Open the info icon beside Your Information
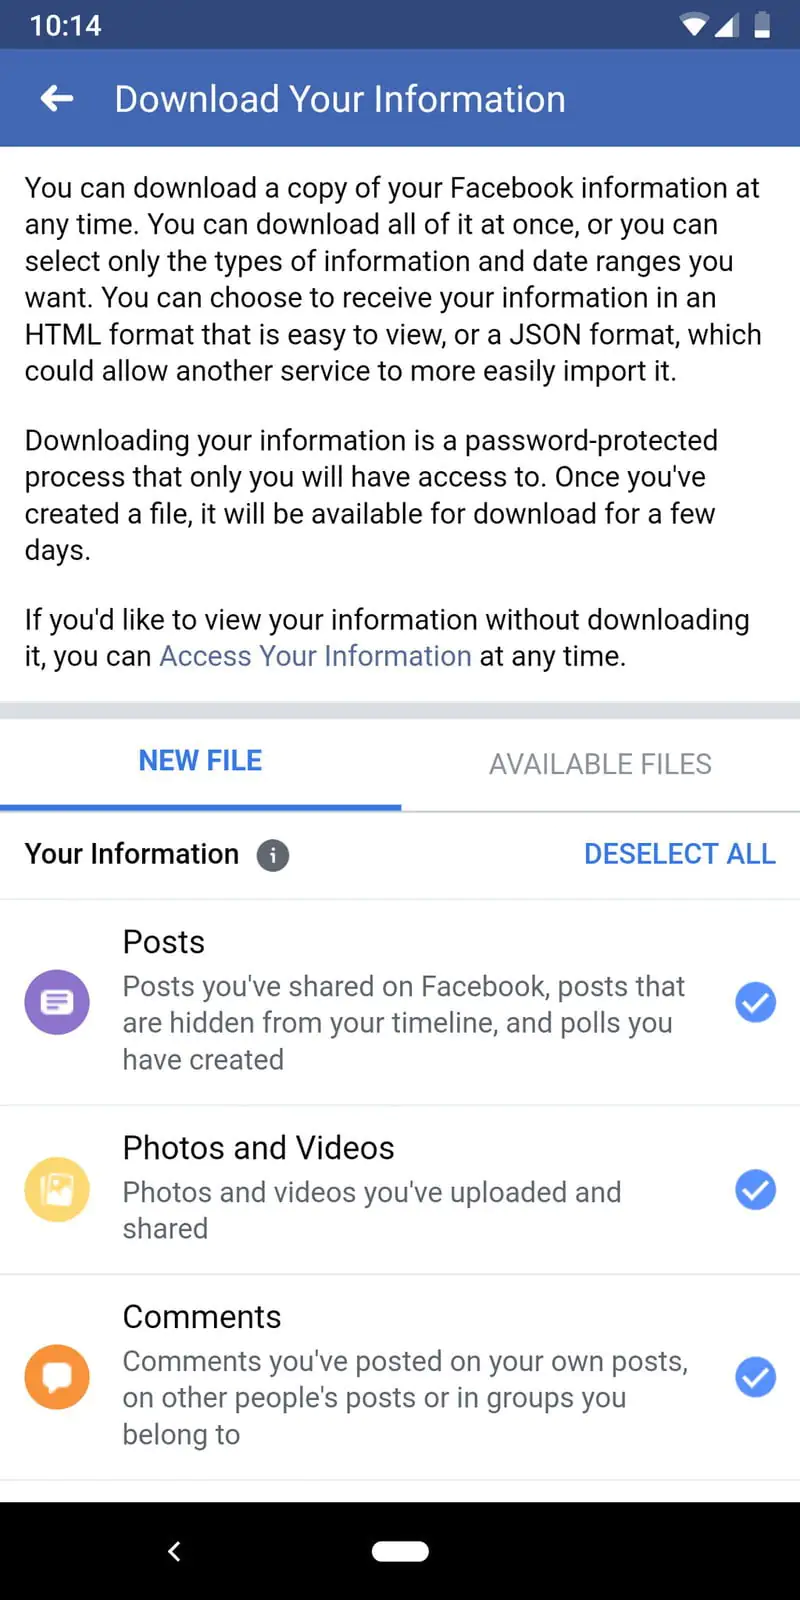 tap(272, 855)
